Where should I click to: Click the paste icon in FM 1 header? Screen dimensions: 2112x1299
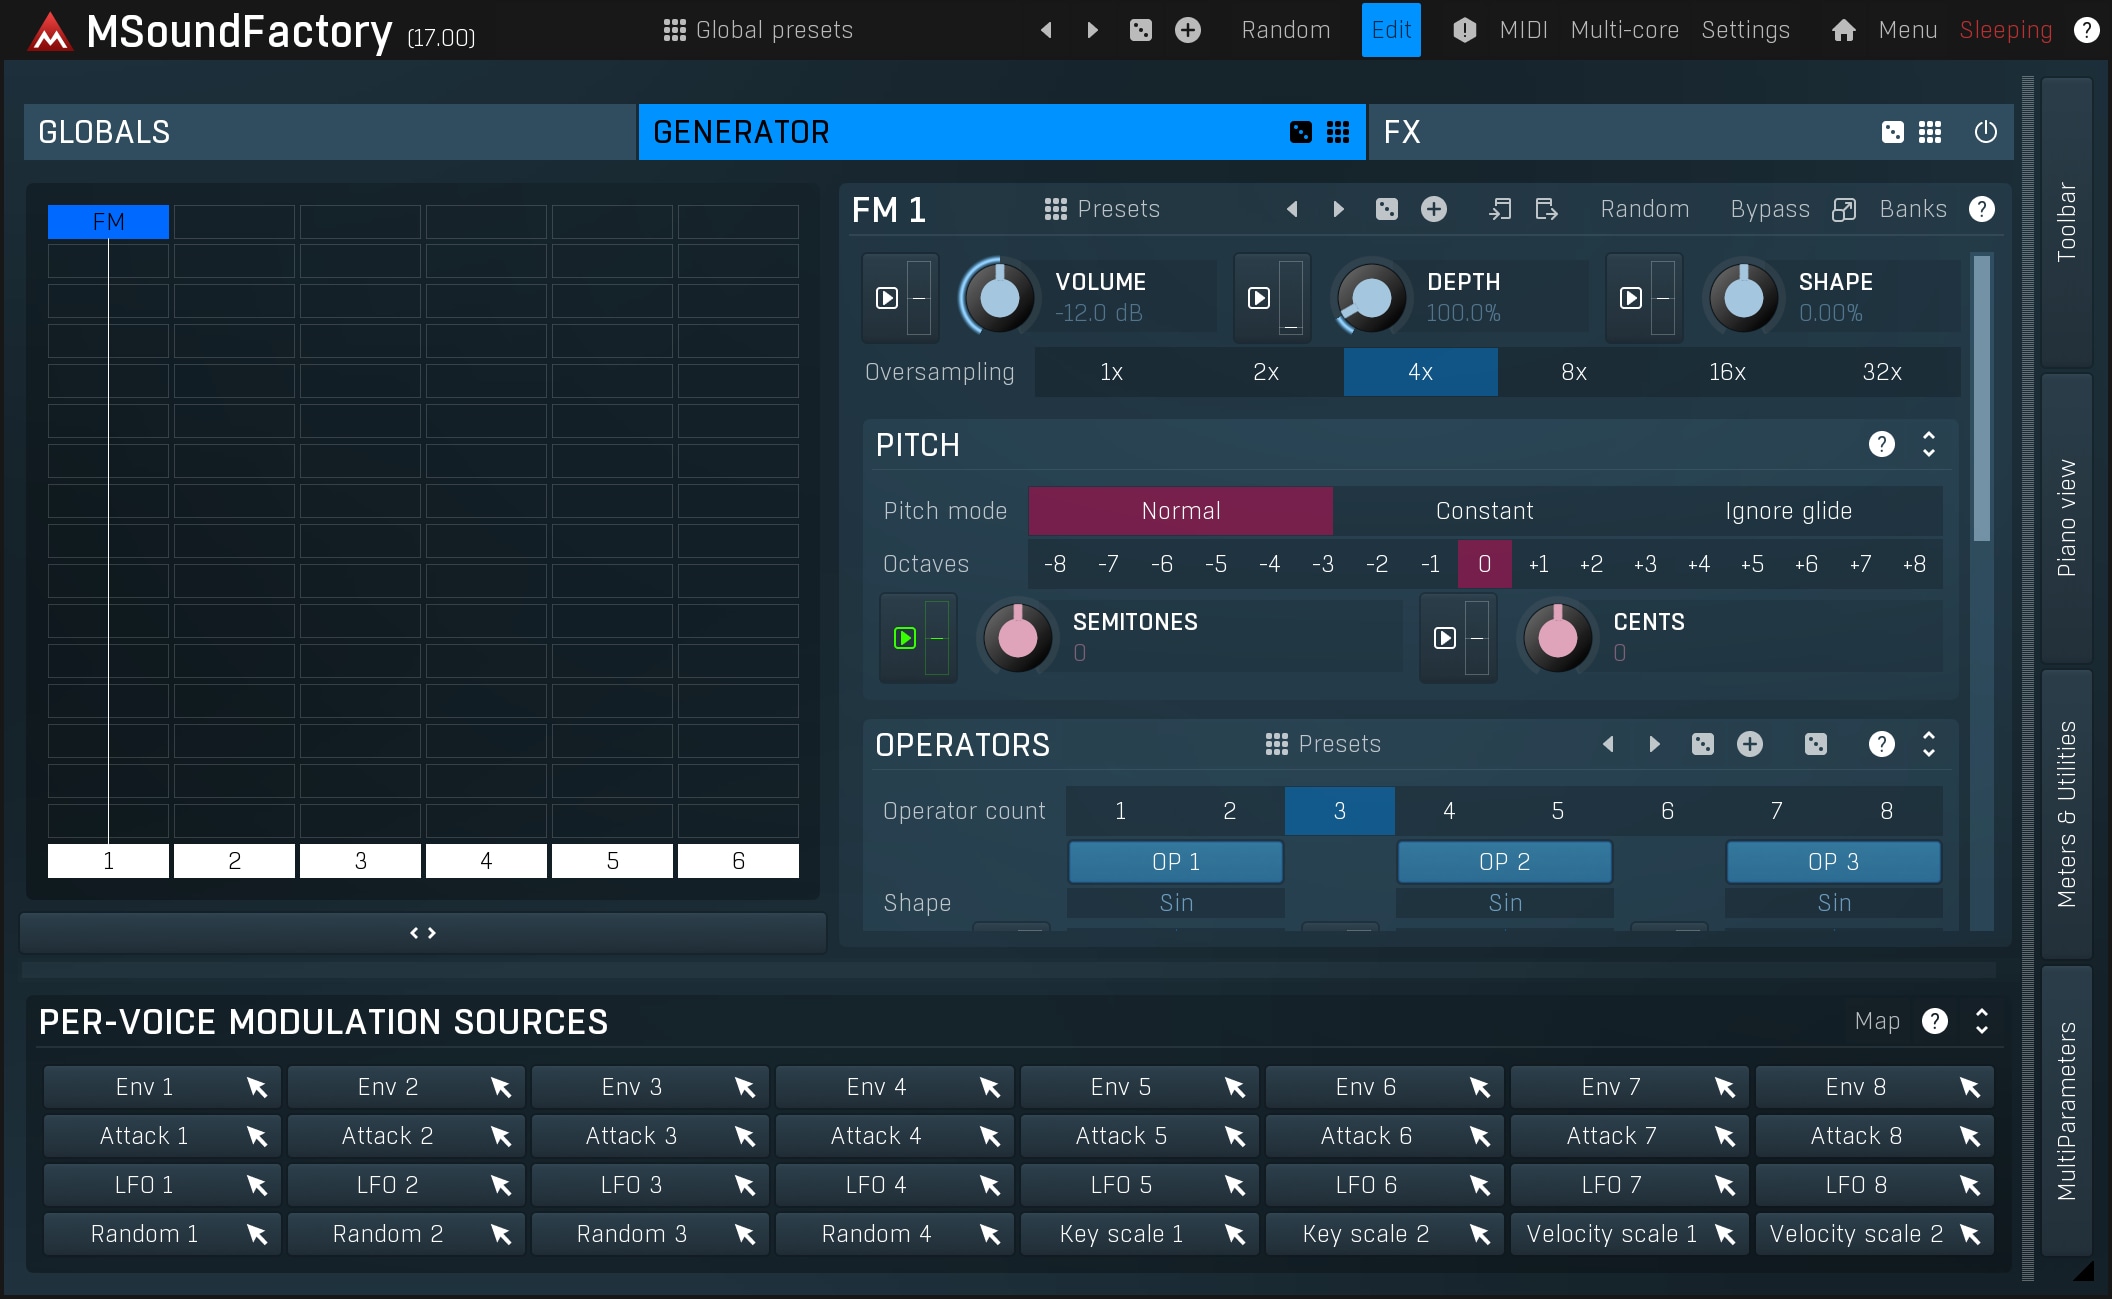tap(1546, 209)
